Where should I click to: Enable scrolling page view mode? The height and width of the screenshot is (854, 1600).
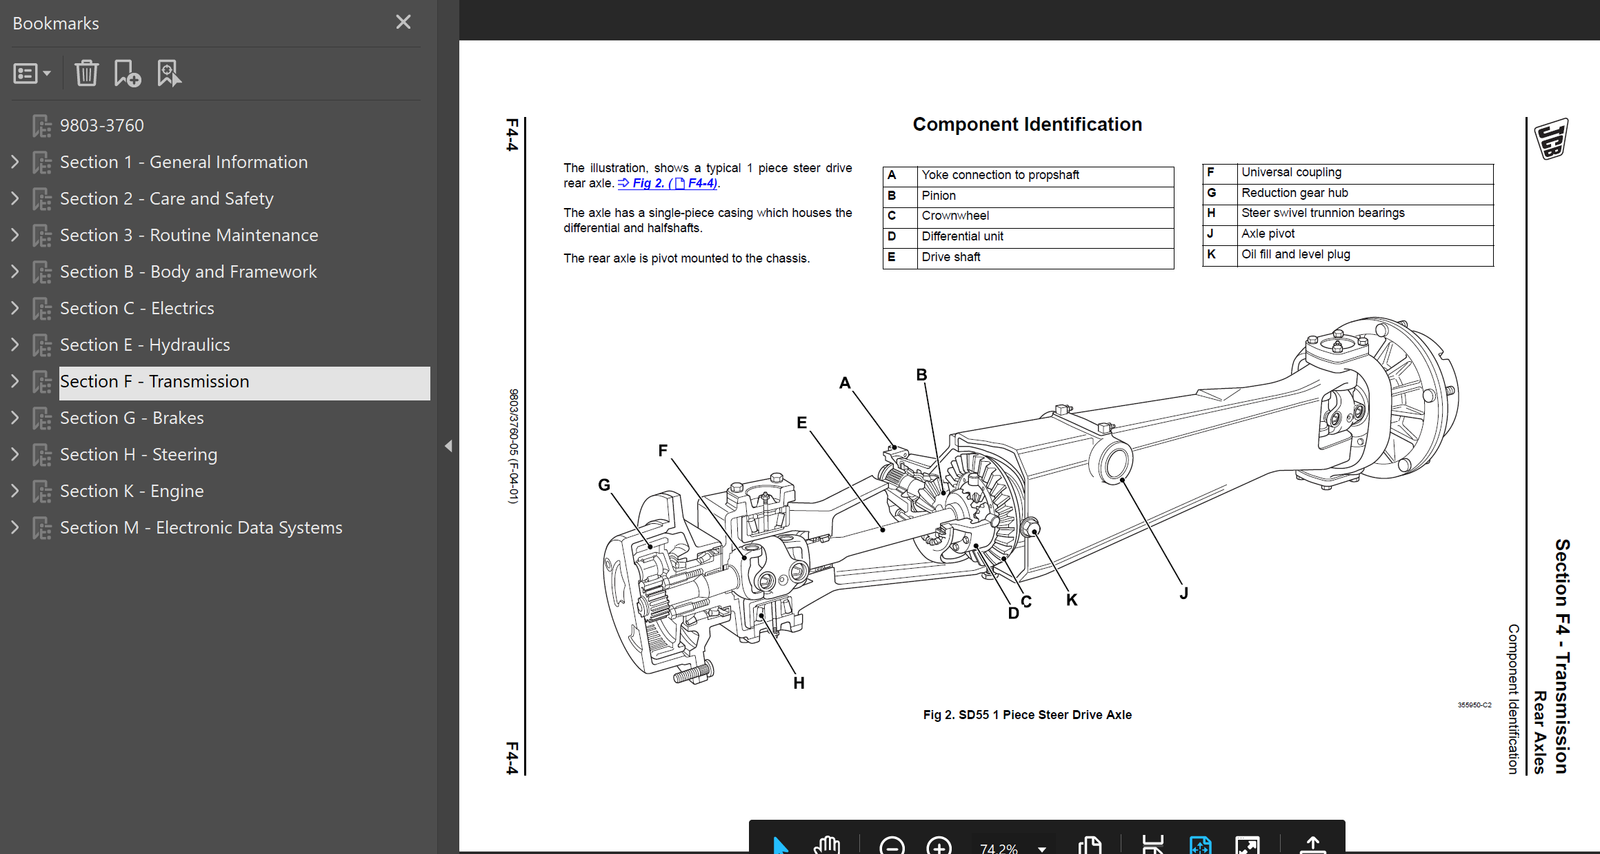[x=1153, y=846]
